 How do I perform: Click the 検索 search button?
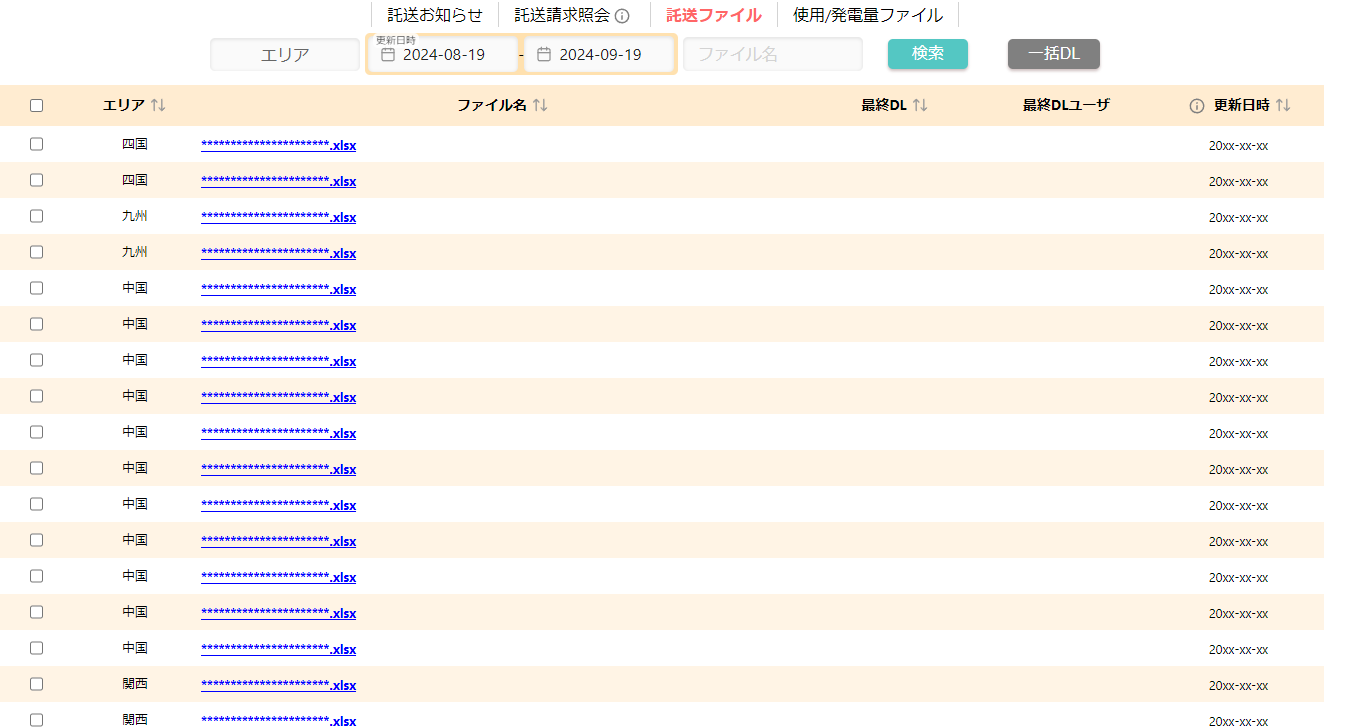coord(928,54)
